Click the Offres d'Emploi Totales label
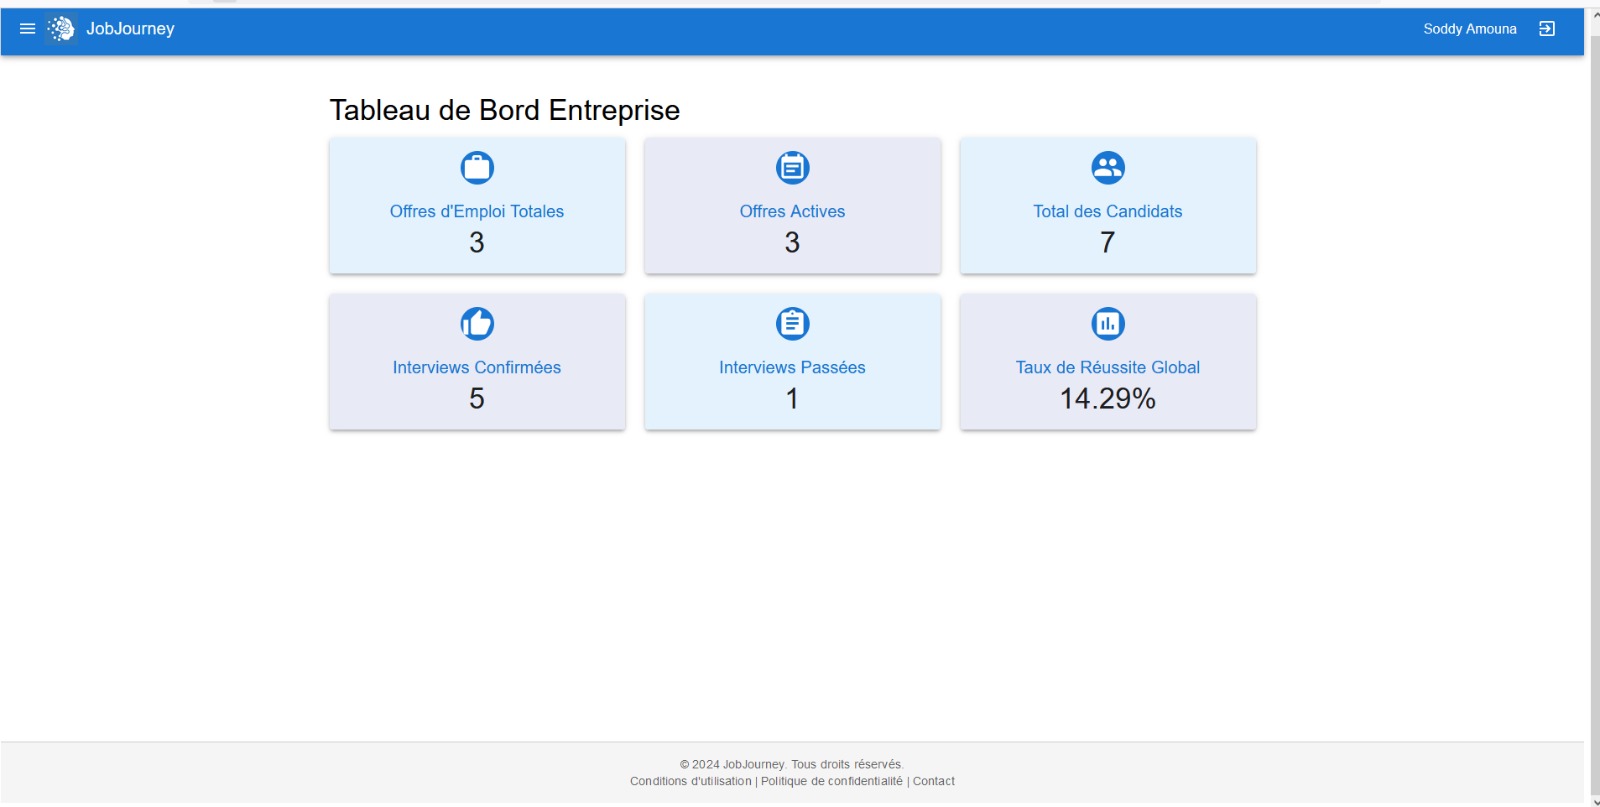The height and width of the screenshot is (807, 1600). coord(477,212)
